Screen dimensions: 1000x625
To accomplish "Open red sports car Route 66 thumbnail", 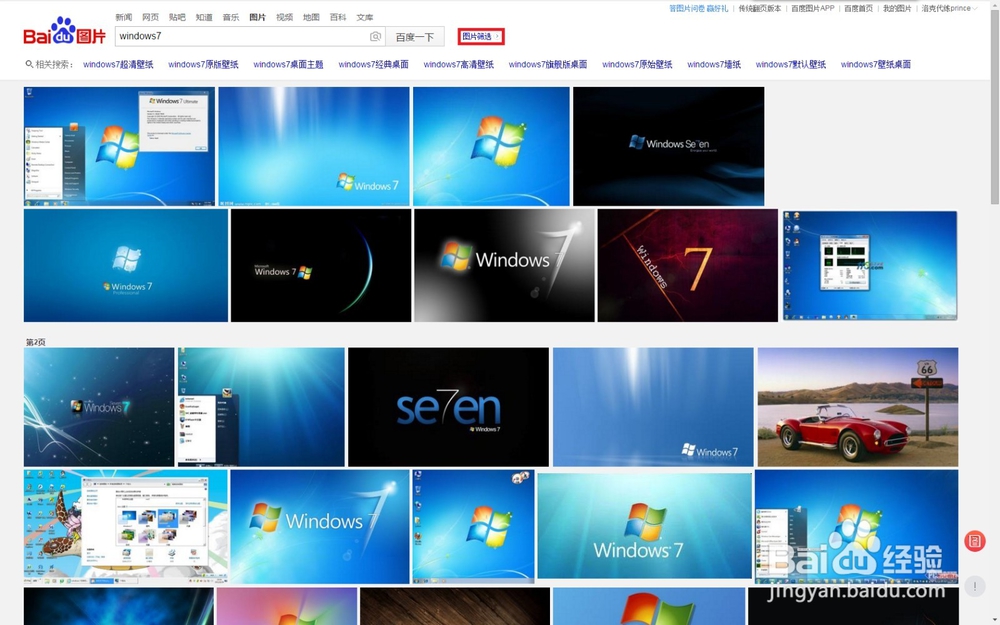I will pos(858,407).
